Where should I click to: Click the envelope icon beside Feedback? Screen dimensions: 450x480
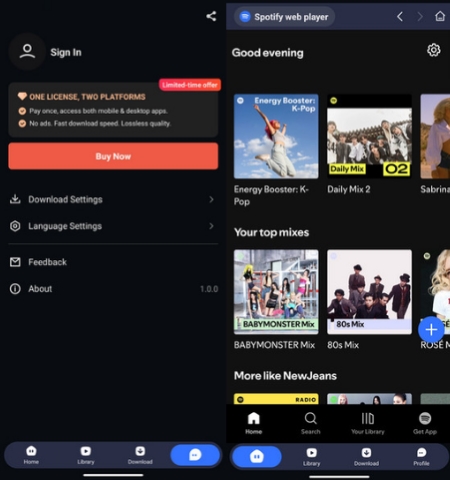click(x=15, y=262)
